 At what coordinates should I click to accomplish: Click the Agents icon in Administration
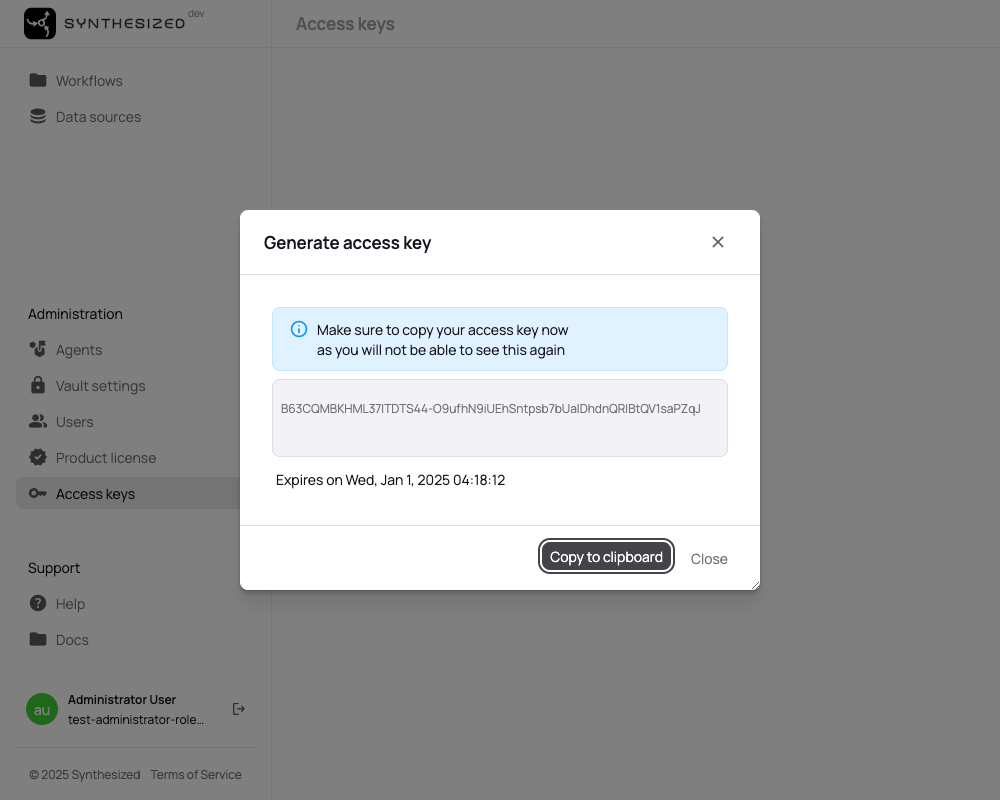click(38, 349)
